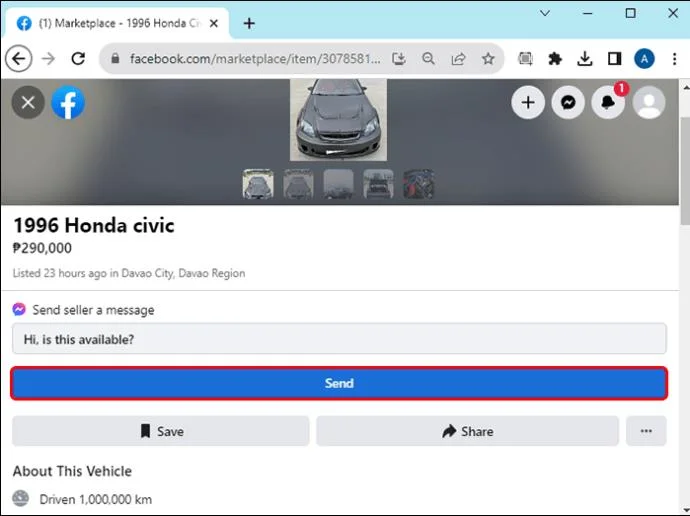Open Chrome three-dot menu
The width and height of the screenshot is (690, 516).
[674, 59]
